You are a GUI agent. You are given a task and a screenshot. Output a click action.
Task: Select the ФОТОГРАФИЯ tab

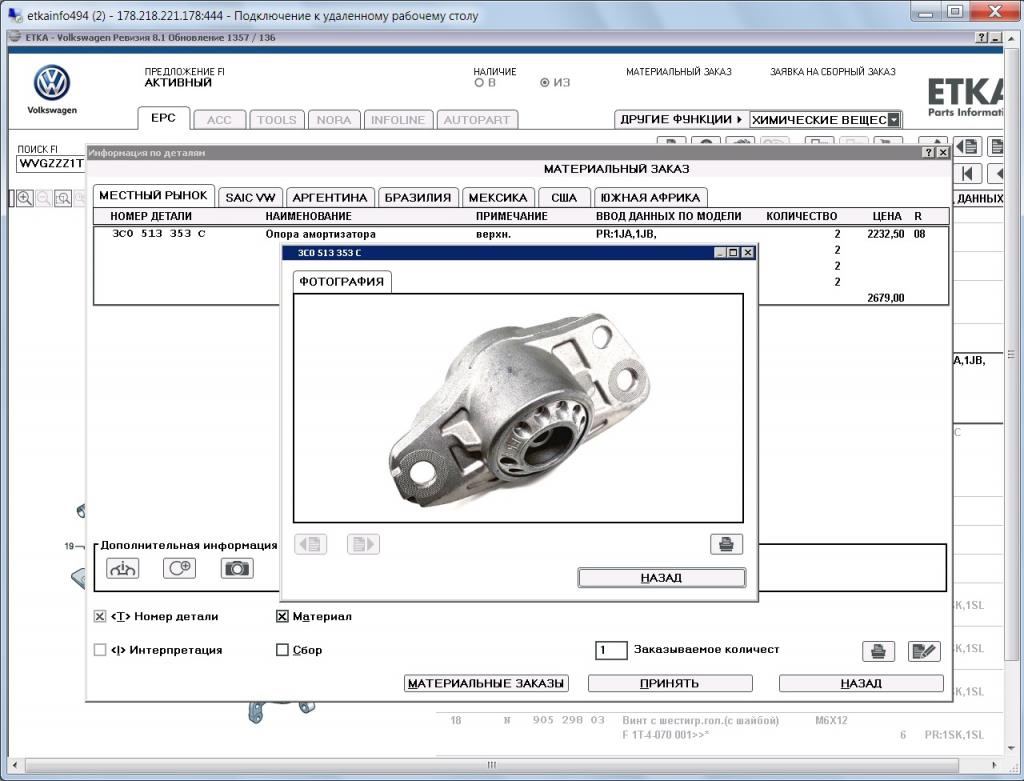[342, 281]
